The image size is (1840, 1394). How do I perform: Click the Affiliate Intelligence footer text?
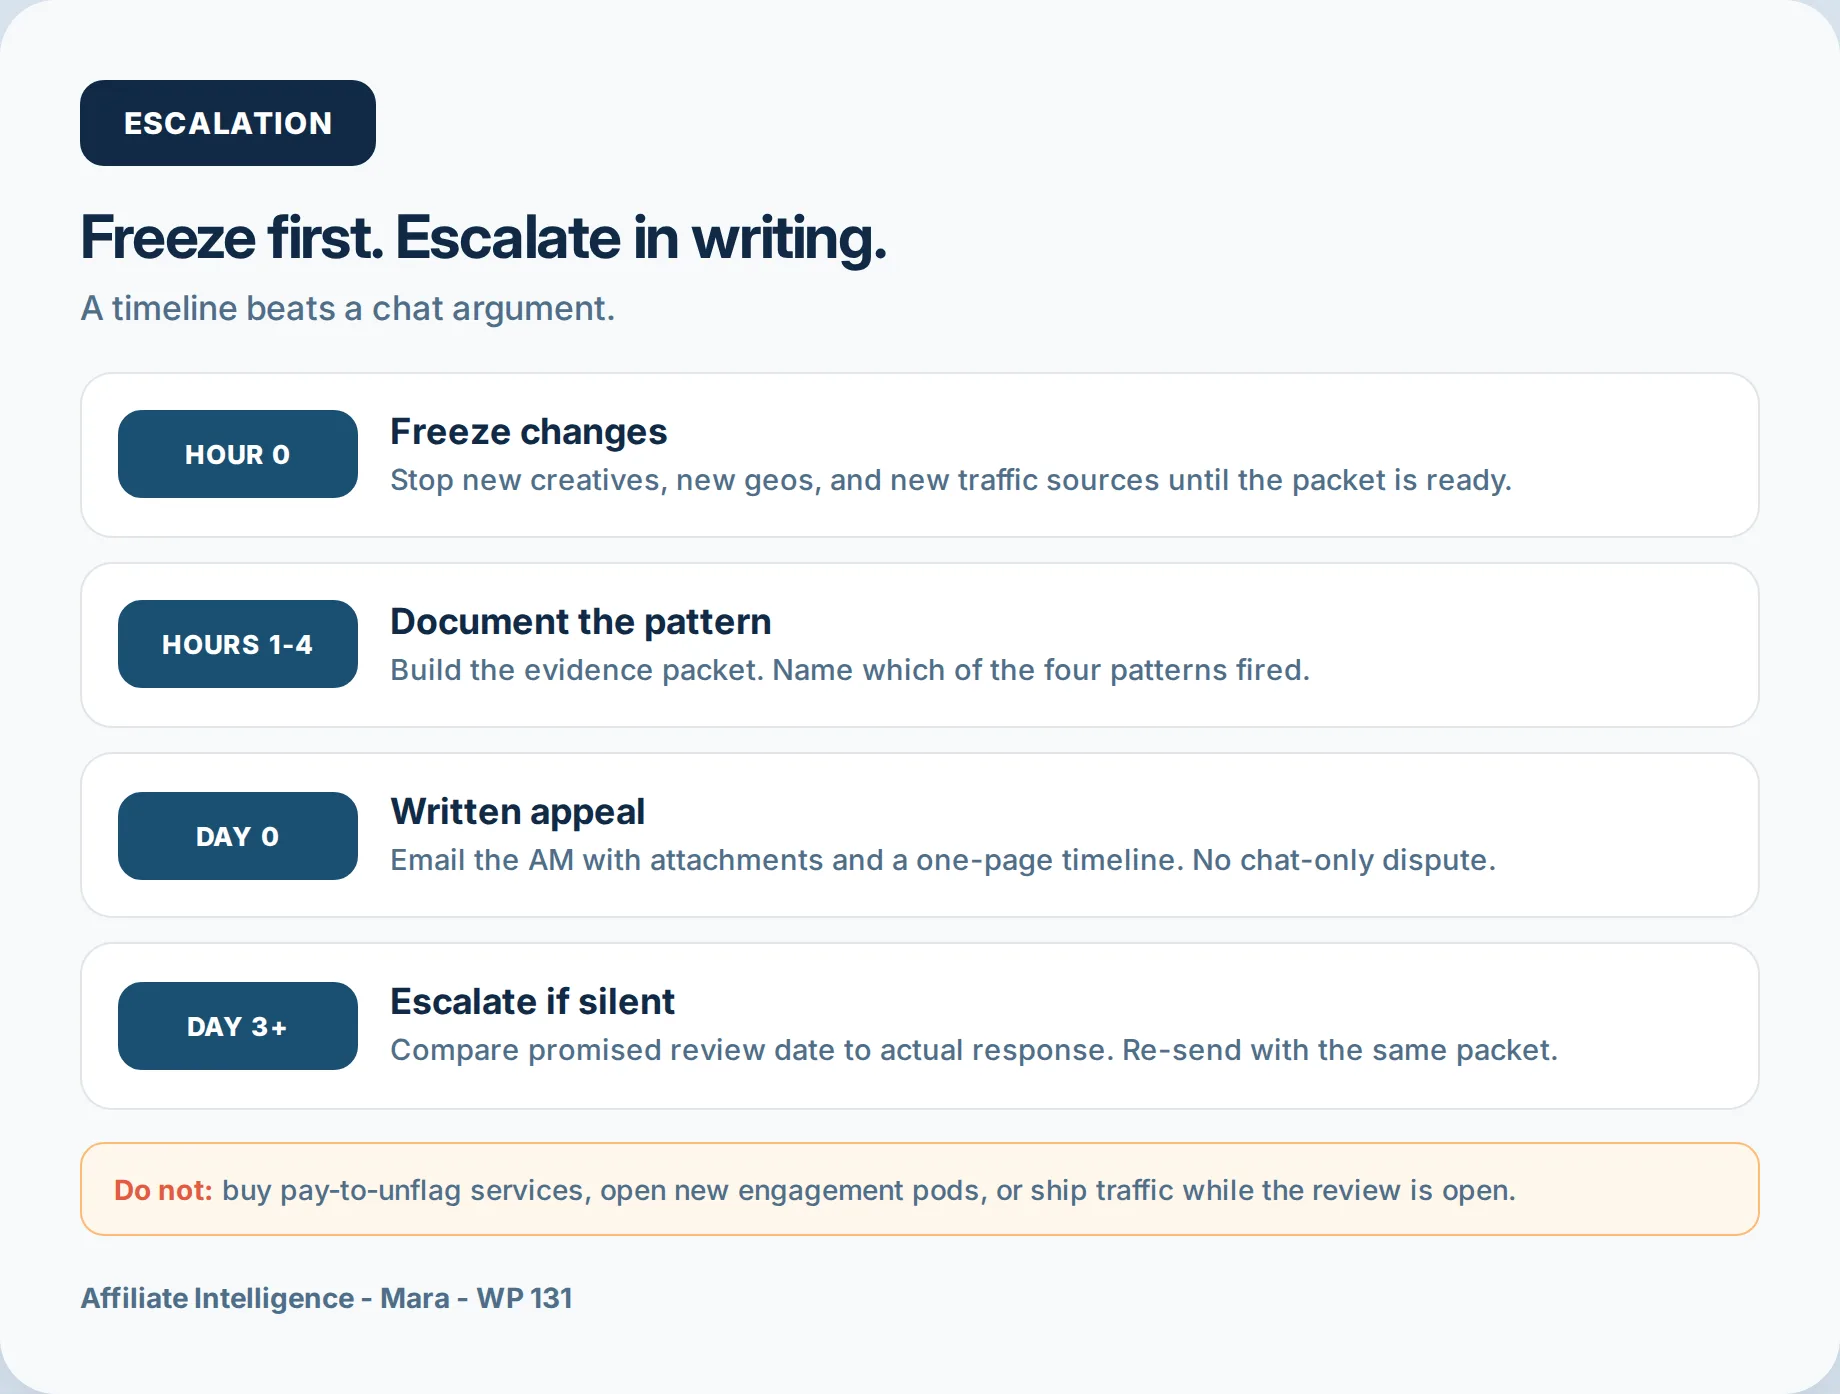click(217, 1298)
